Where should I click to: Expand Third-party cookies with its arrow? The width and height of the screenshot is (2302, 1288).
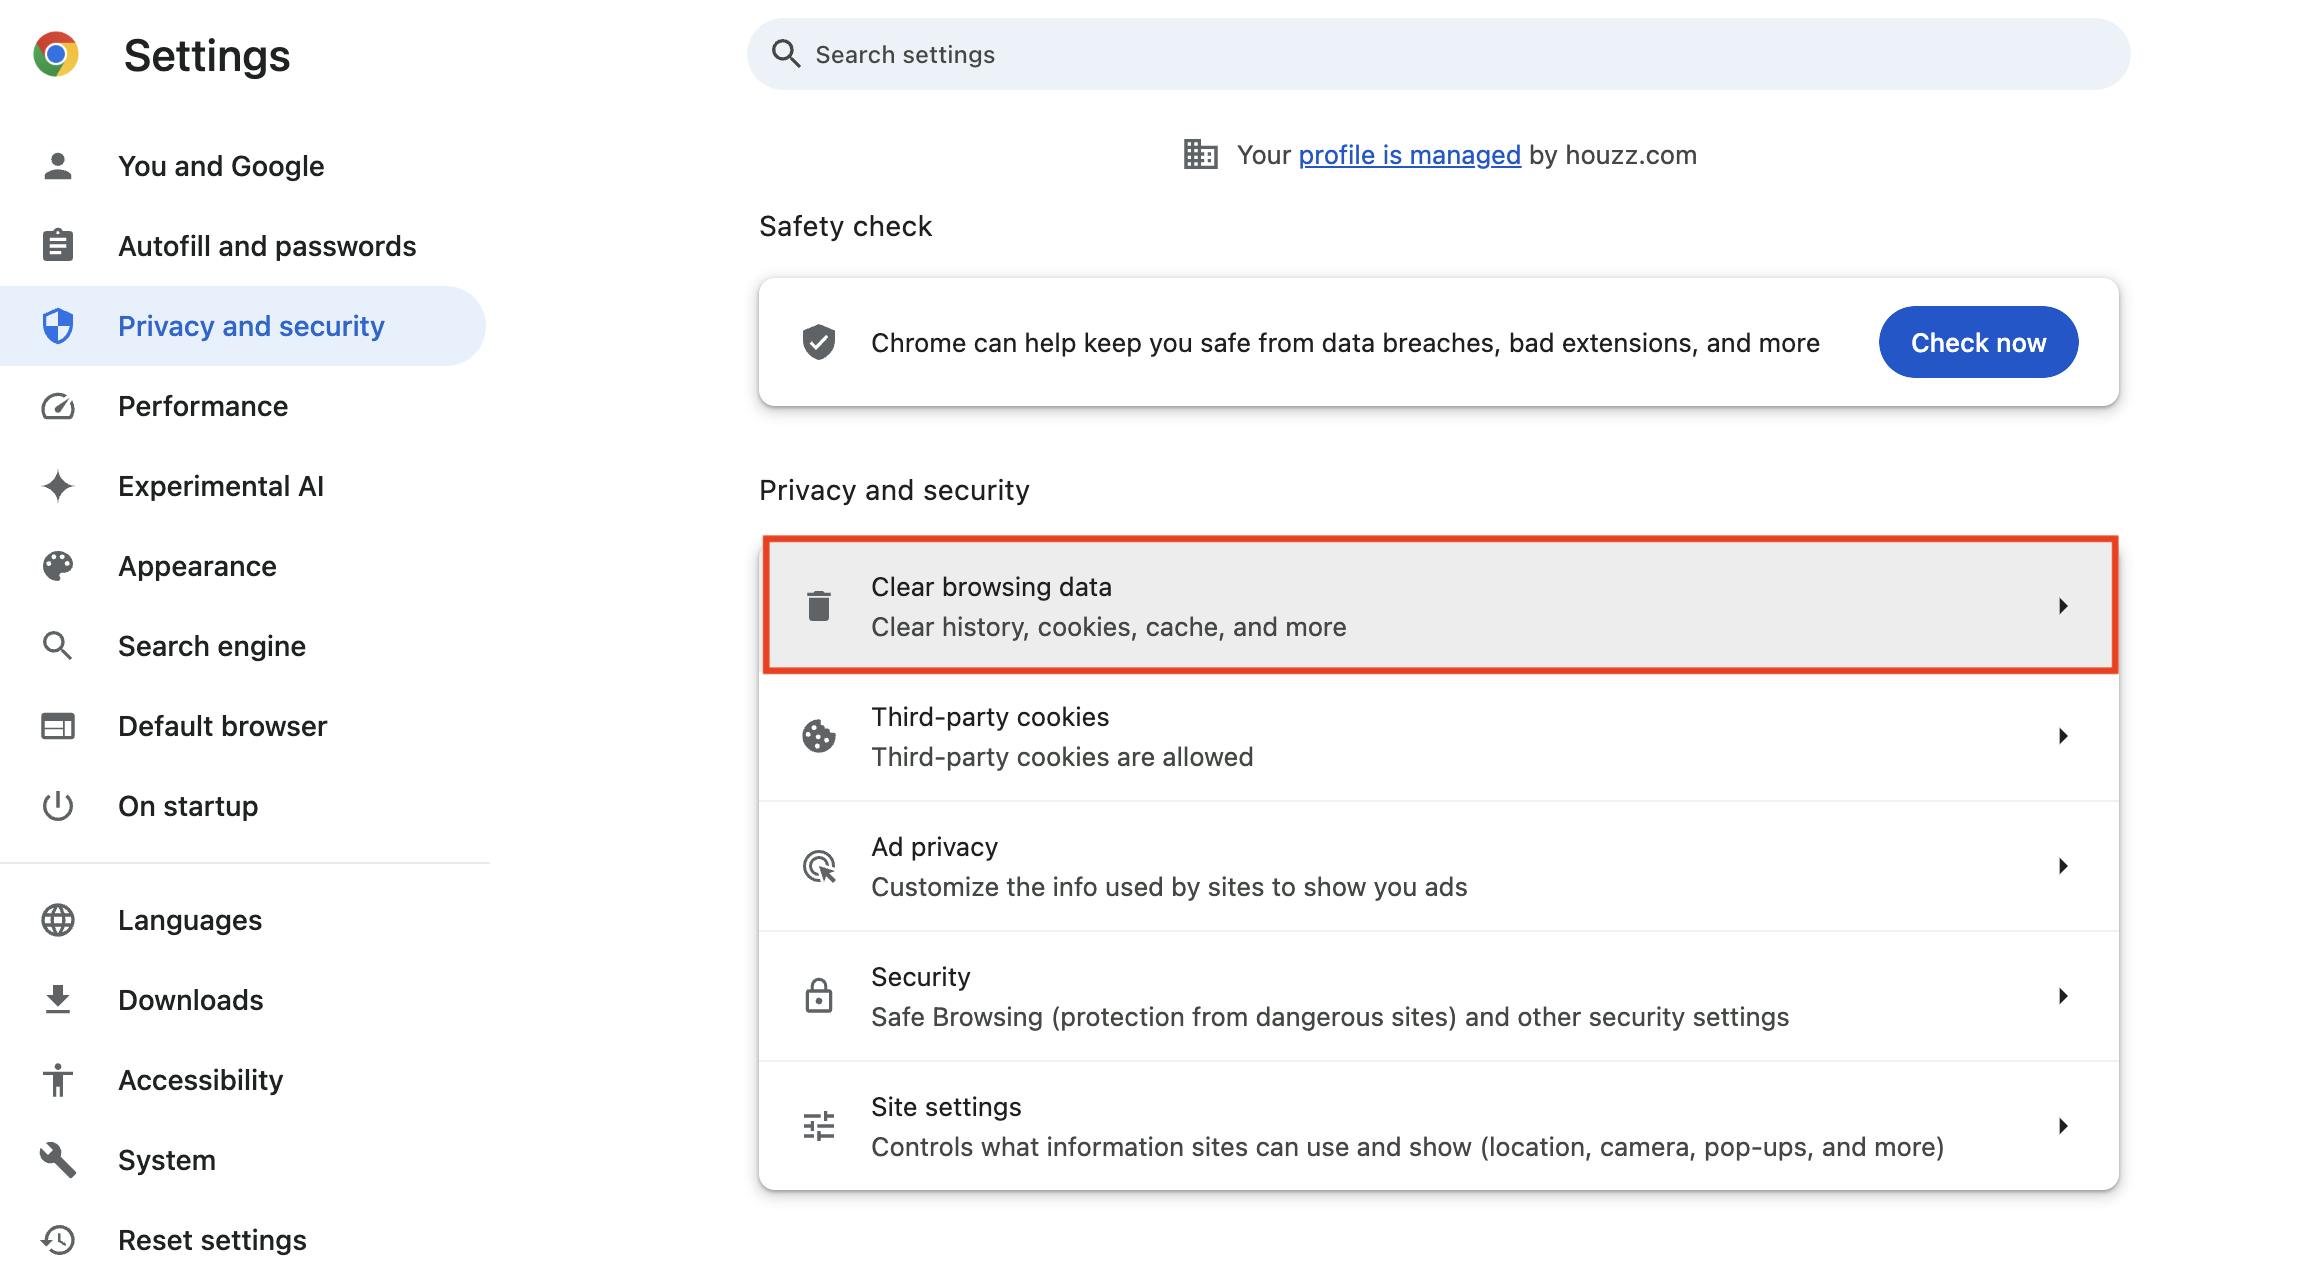pos(2063,736)
